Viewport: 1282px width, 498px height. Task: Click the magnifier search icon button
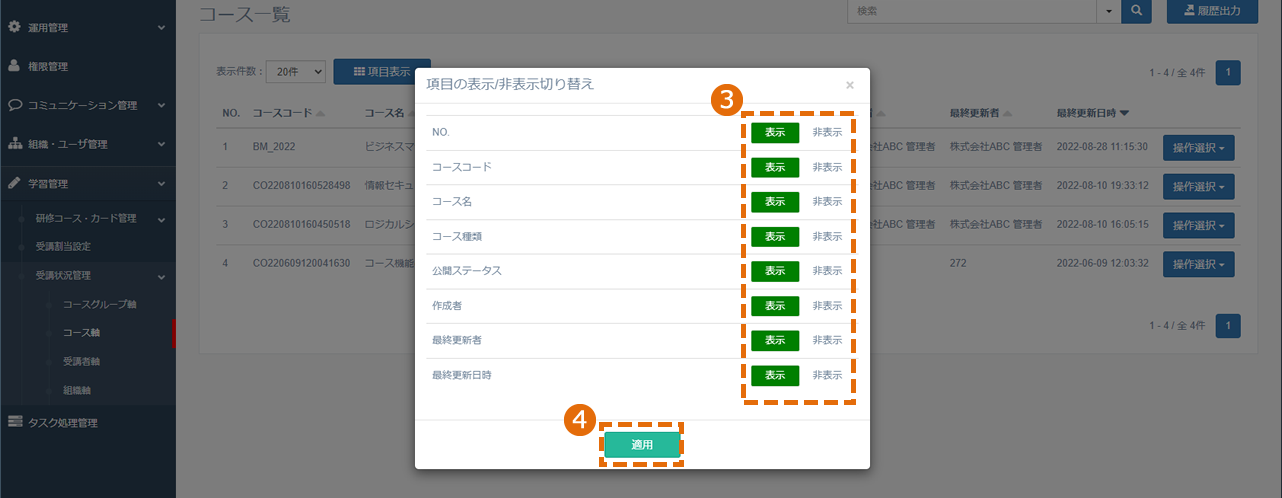point(1137,11)
